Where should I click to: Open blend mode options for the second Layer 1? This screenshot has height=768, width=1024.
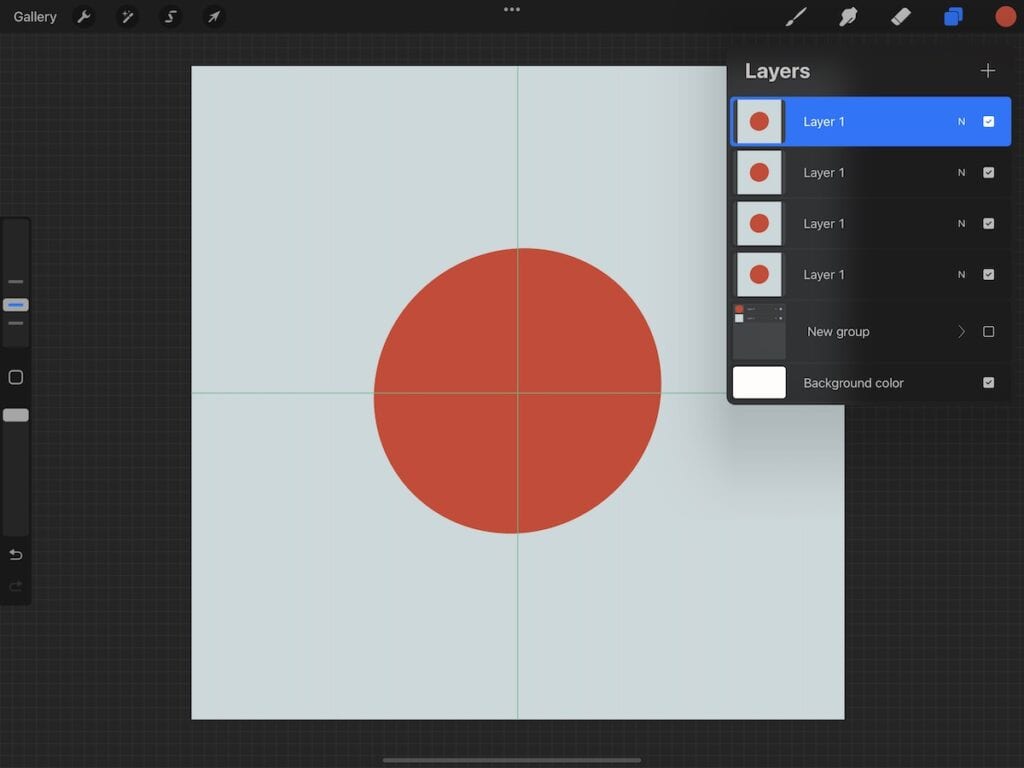click(x=960, y=172)
